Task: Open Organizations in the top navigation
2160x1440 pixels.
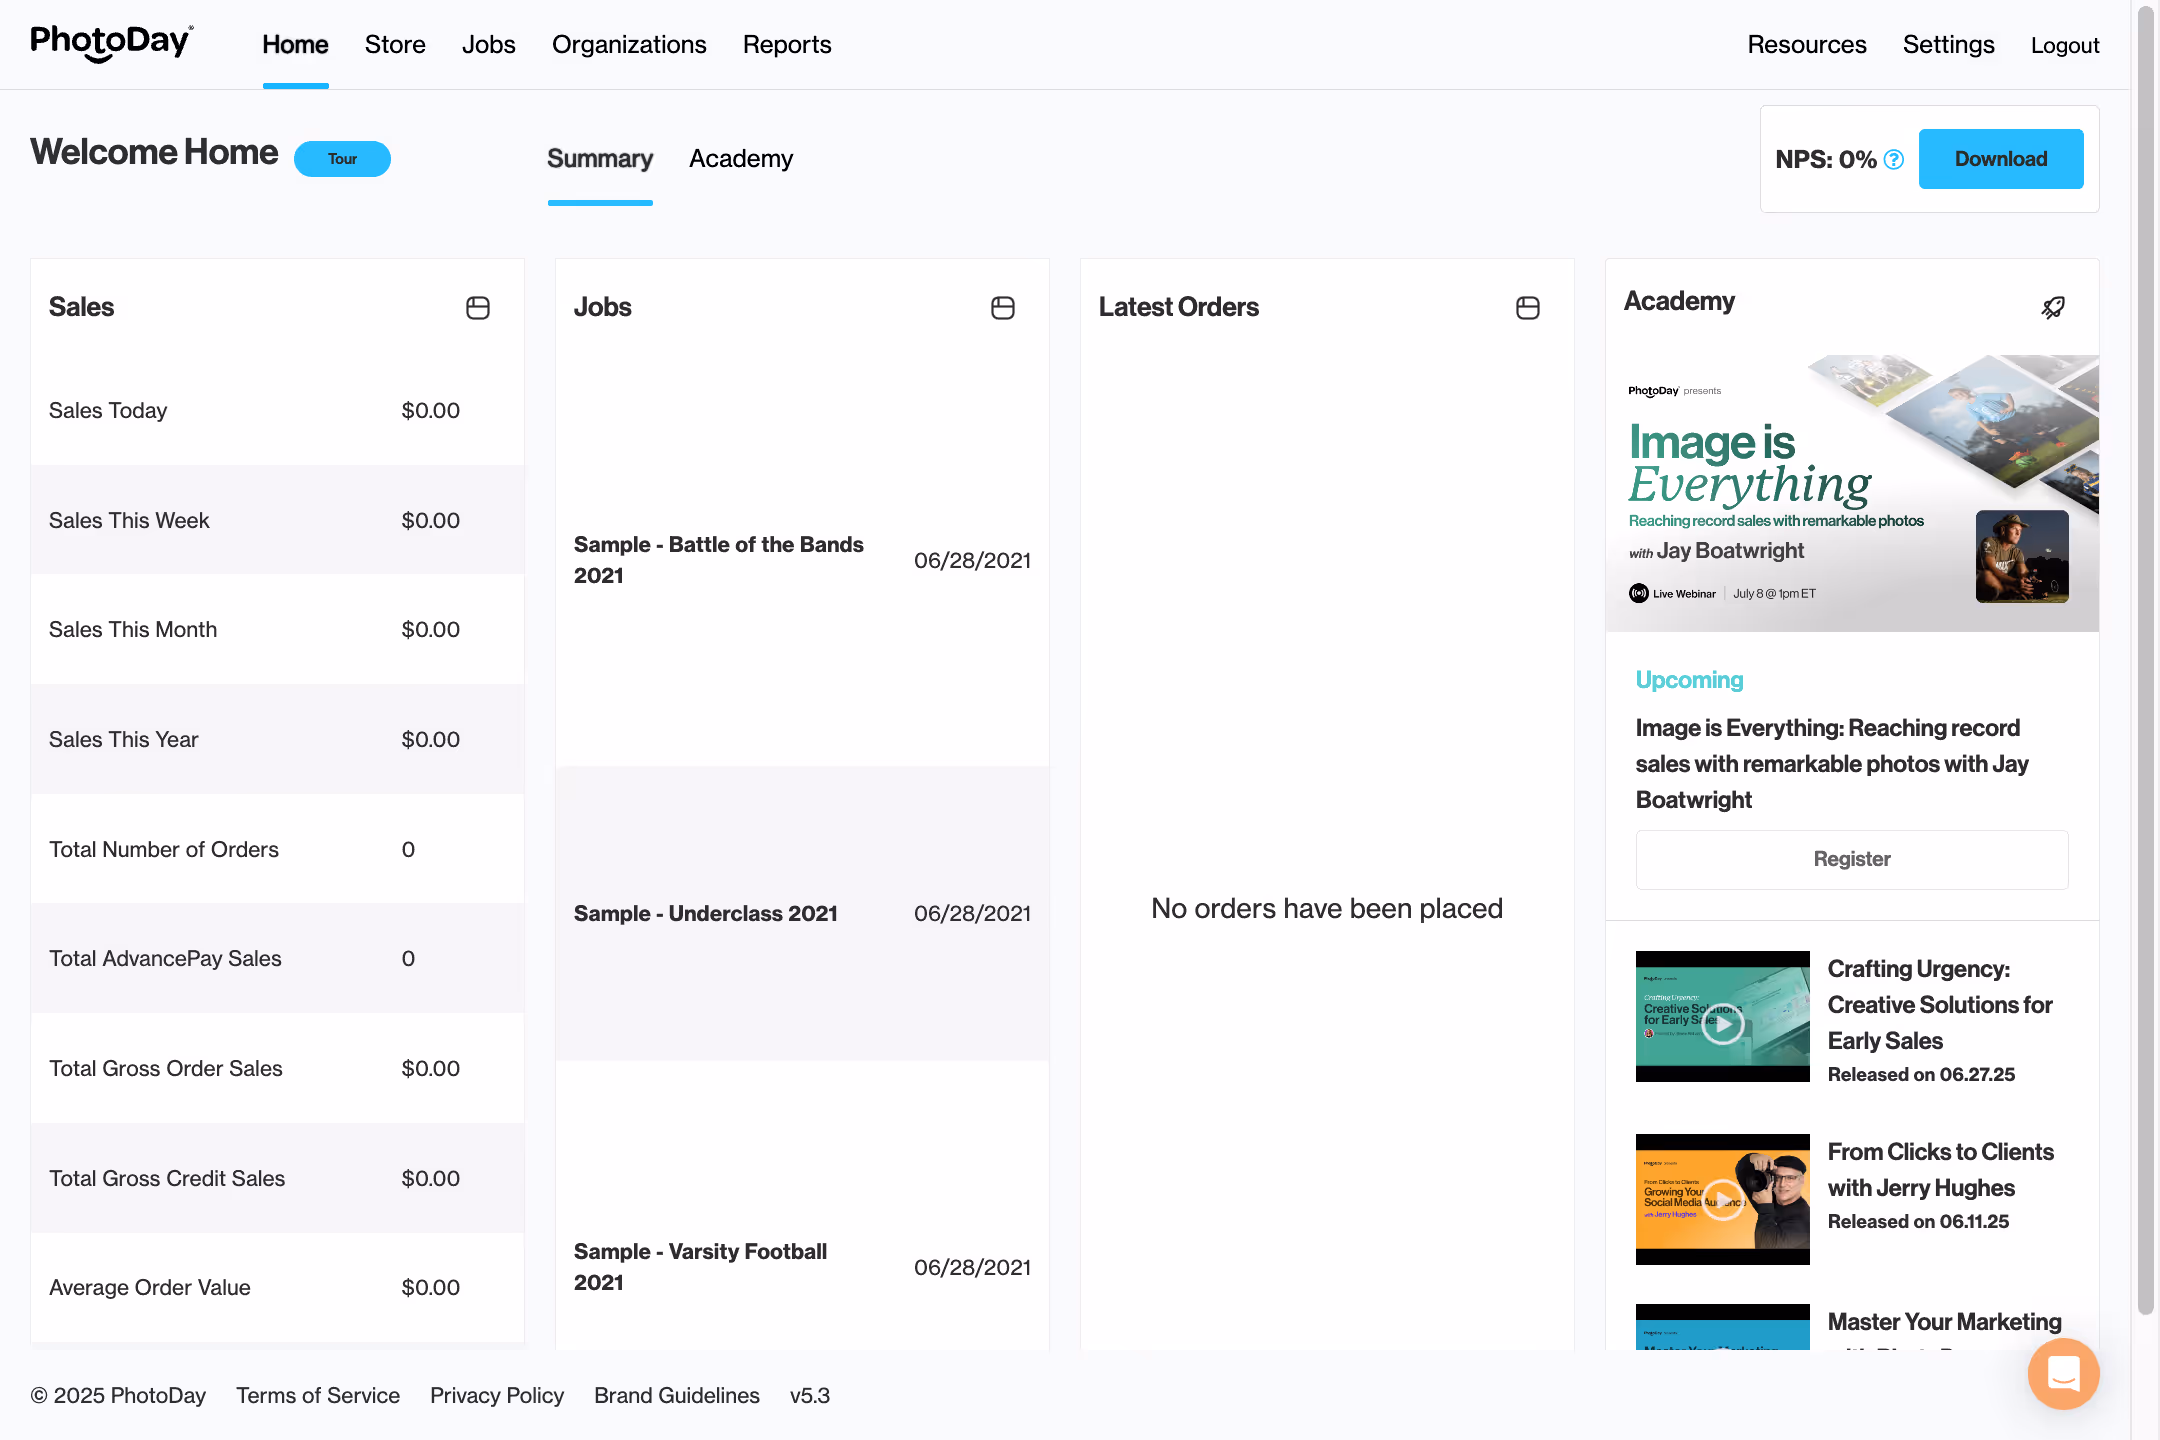Action: [x=629, y=45]
